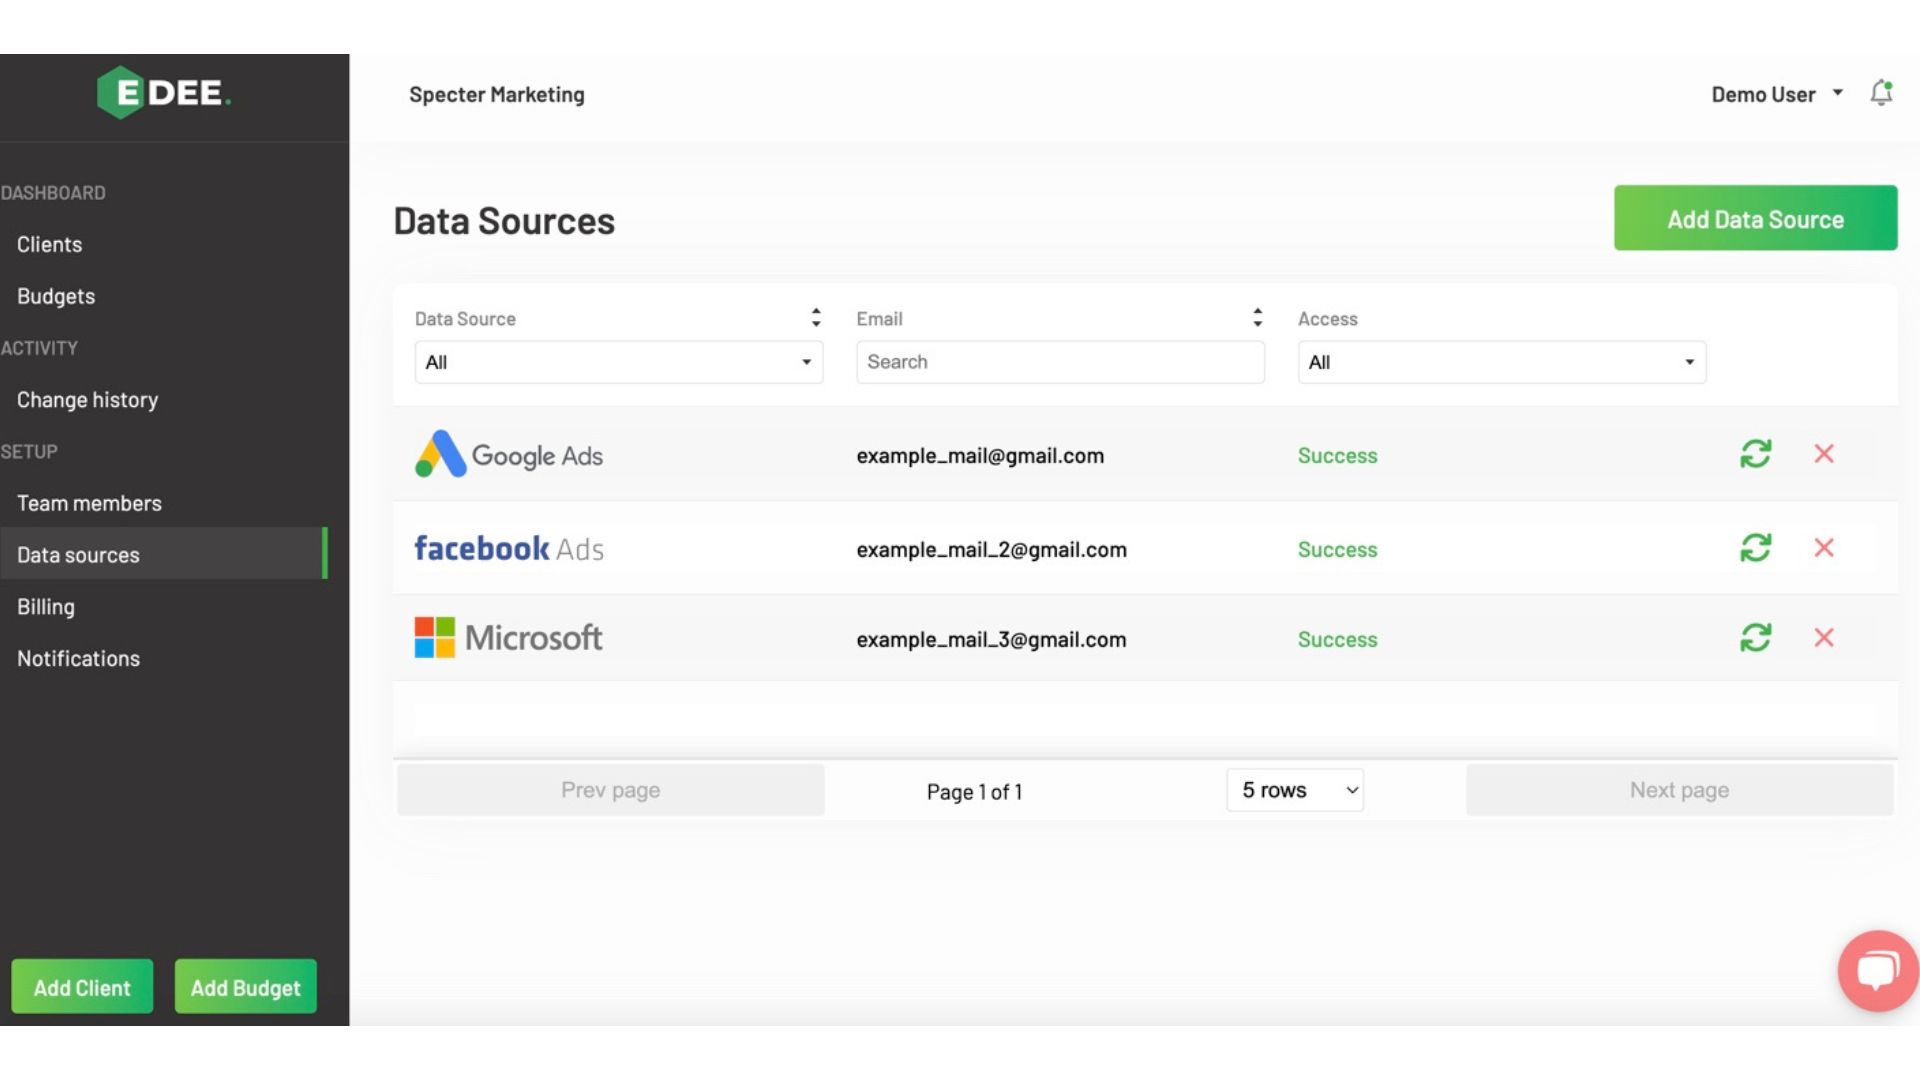Click the Google Ads refresh icon
Viewport: 1920px width, 1080px height.
pyautogui.click(x=1755, y=454)
